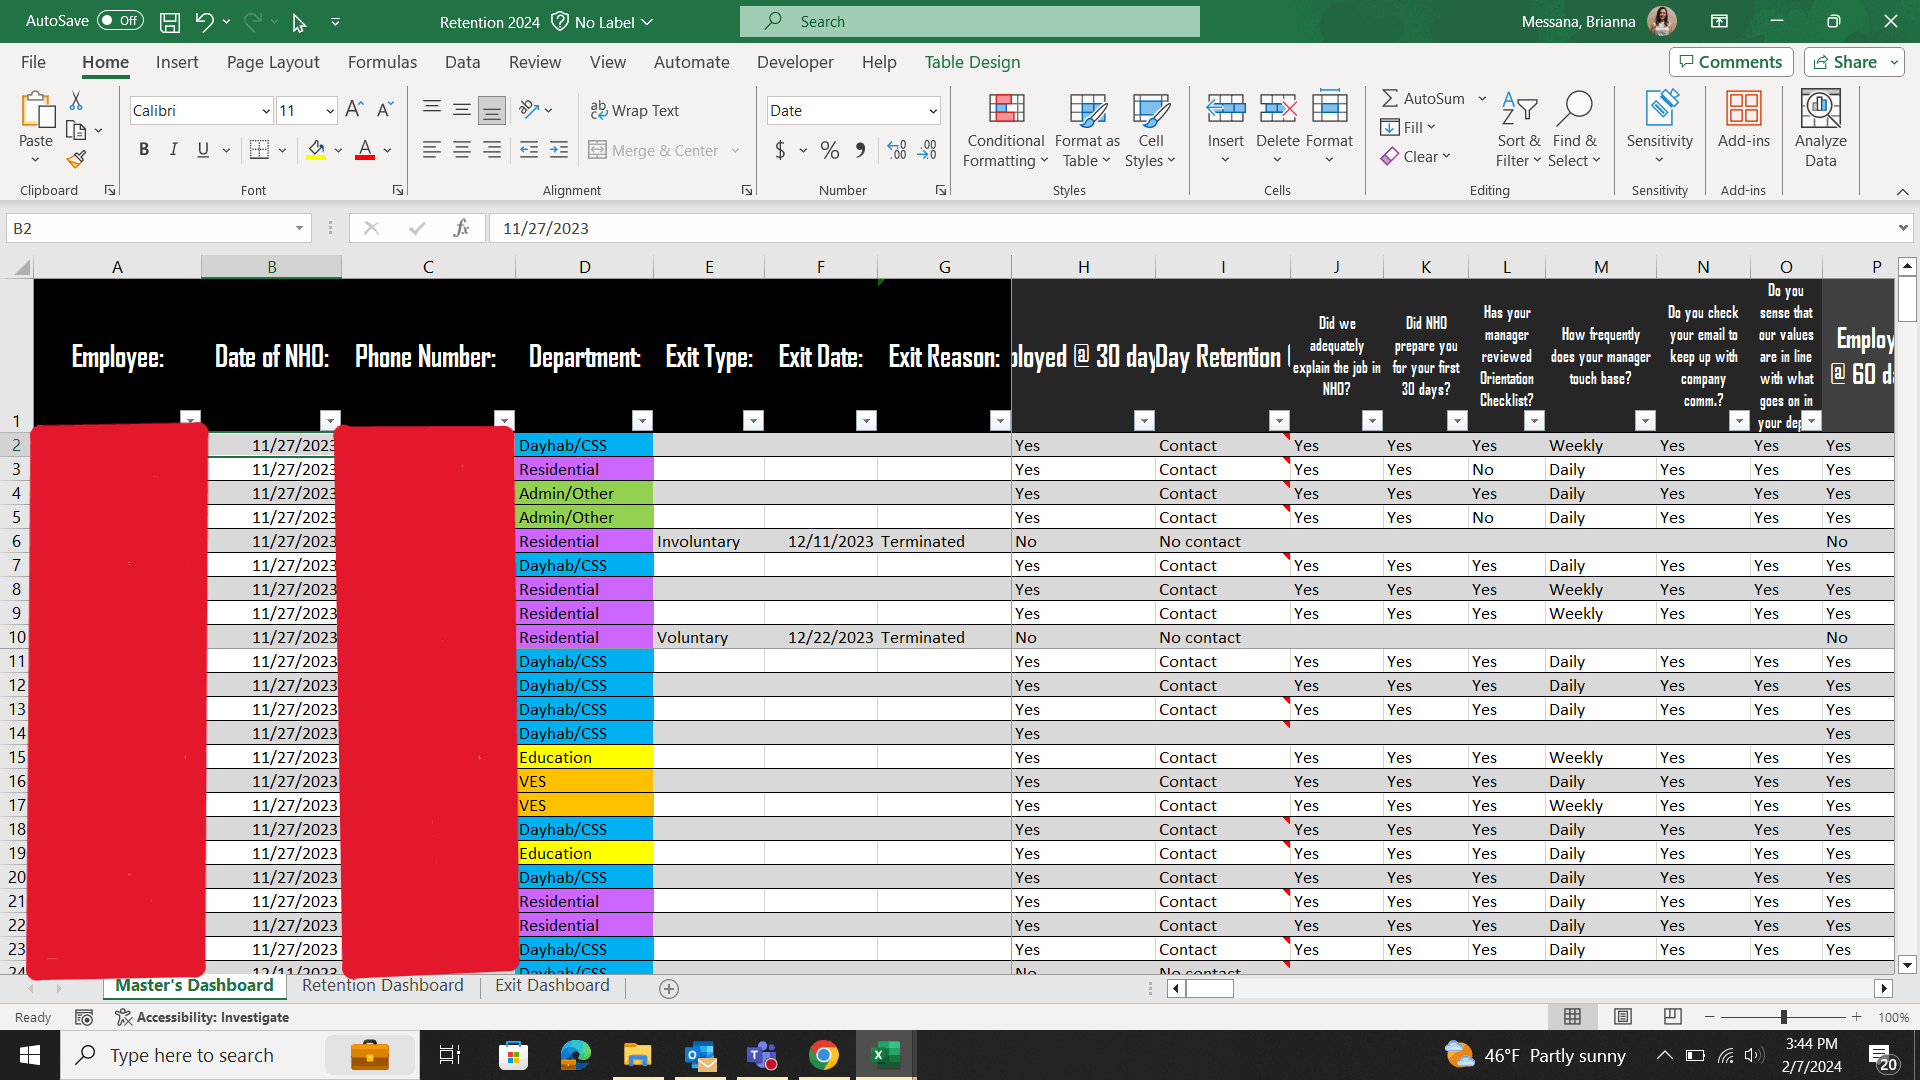Open the Formulas ribbon tab
The height and width of the screenshot is (1080, 1920).
tap(382, 62)
